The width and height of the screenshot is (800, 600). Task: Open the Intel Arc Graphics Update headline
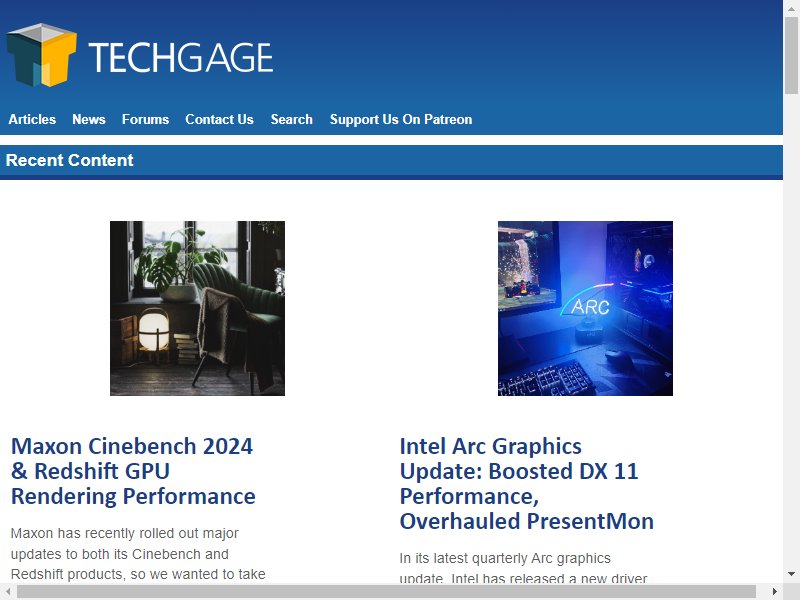point(527,483)
